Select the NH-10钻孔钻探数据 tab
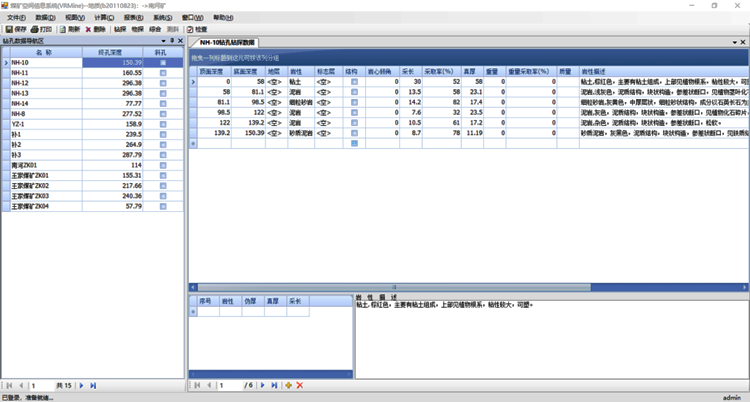Image resolution: width=750 pixels, height=402 pixels. pyautogui.click(x=226, y=44)
